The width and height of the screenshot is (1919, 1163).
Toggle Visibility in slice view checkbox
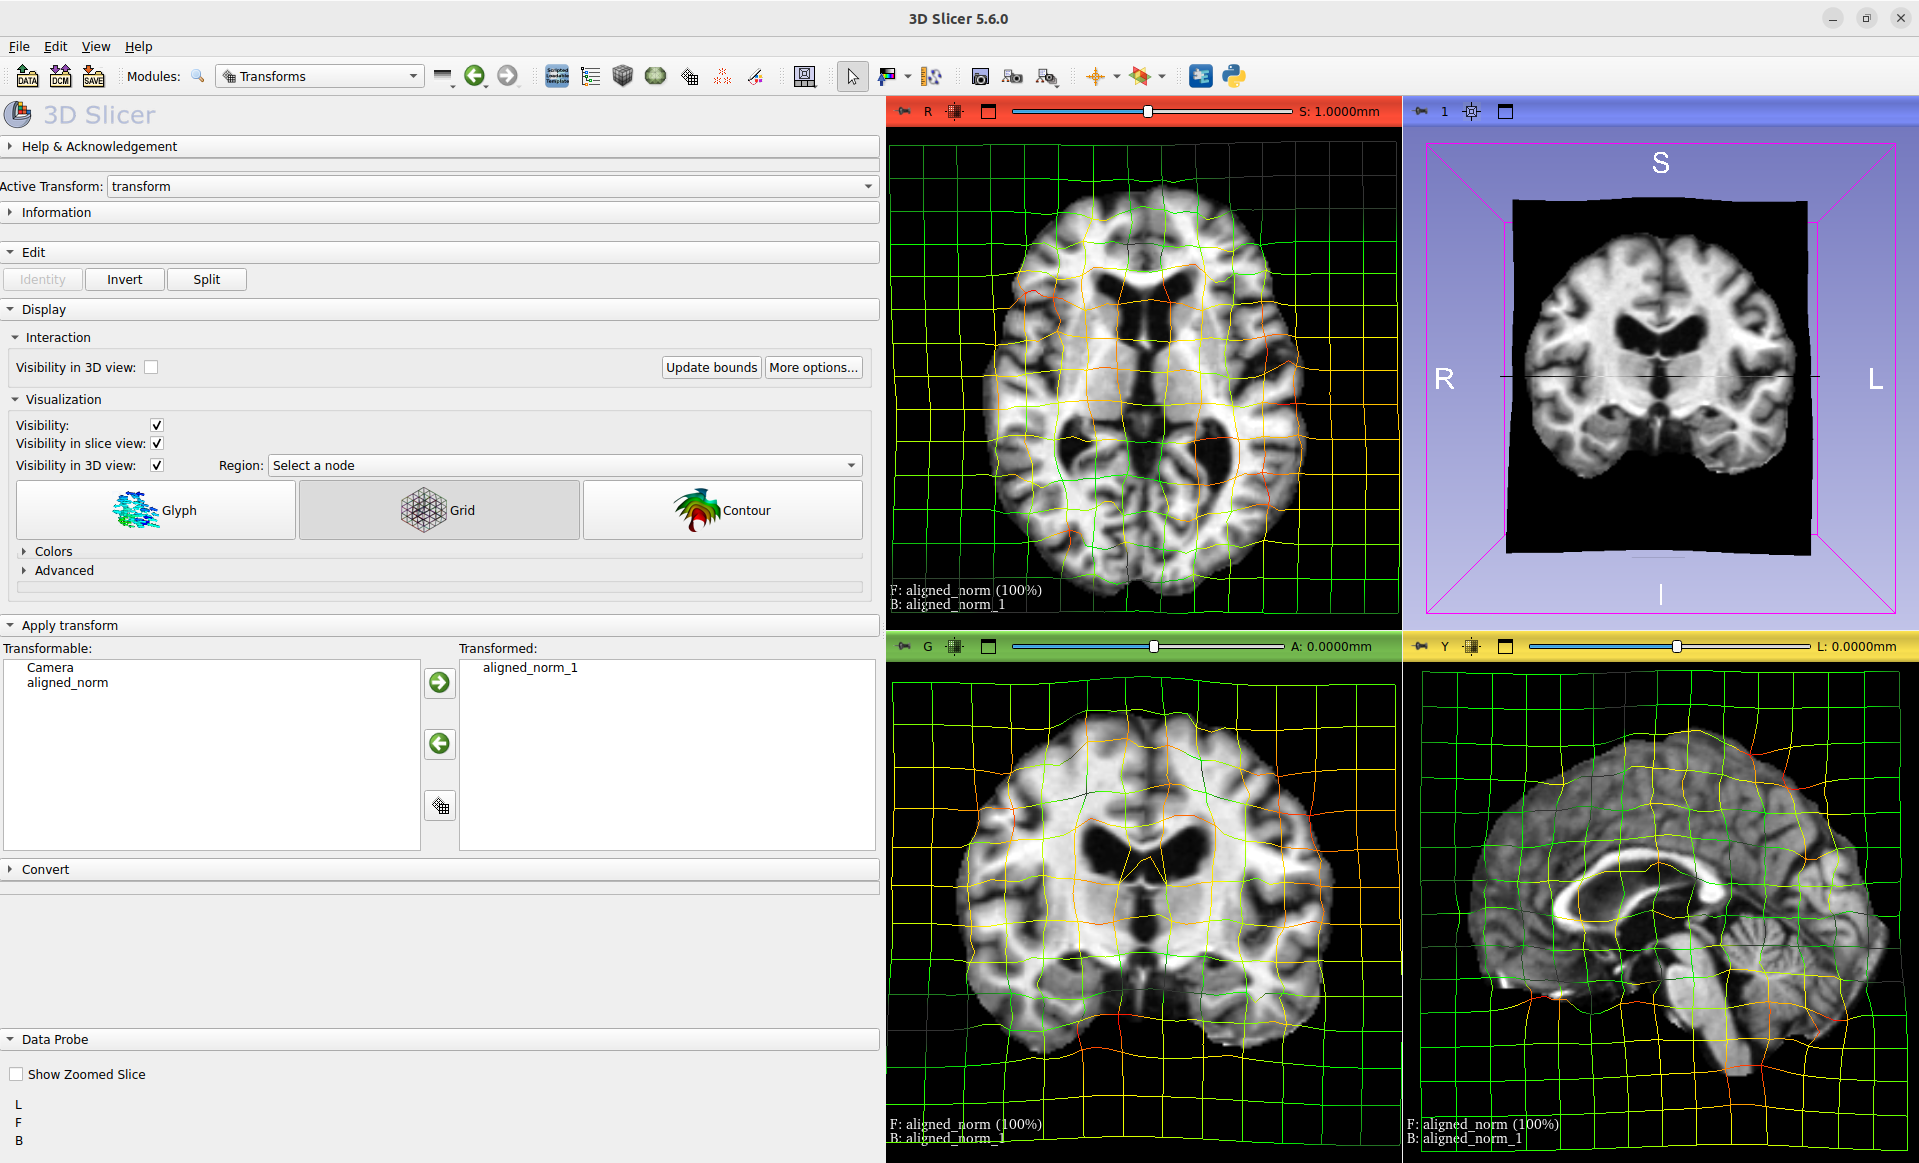(x=157, y=443)
